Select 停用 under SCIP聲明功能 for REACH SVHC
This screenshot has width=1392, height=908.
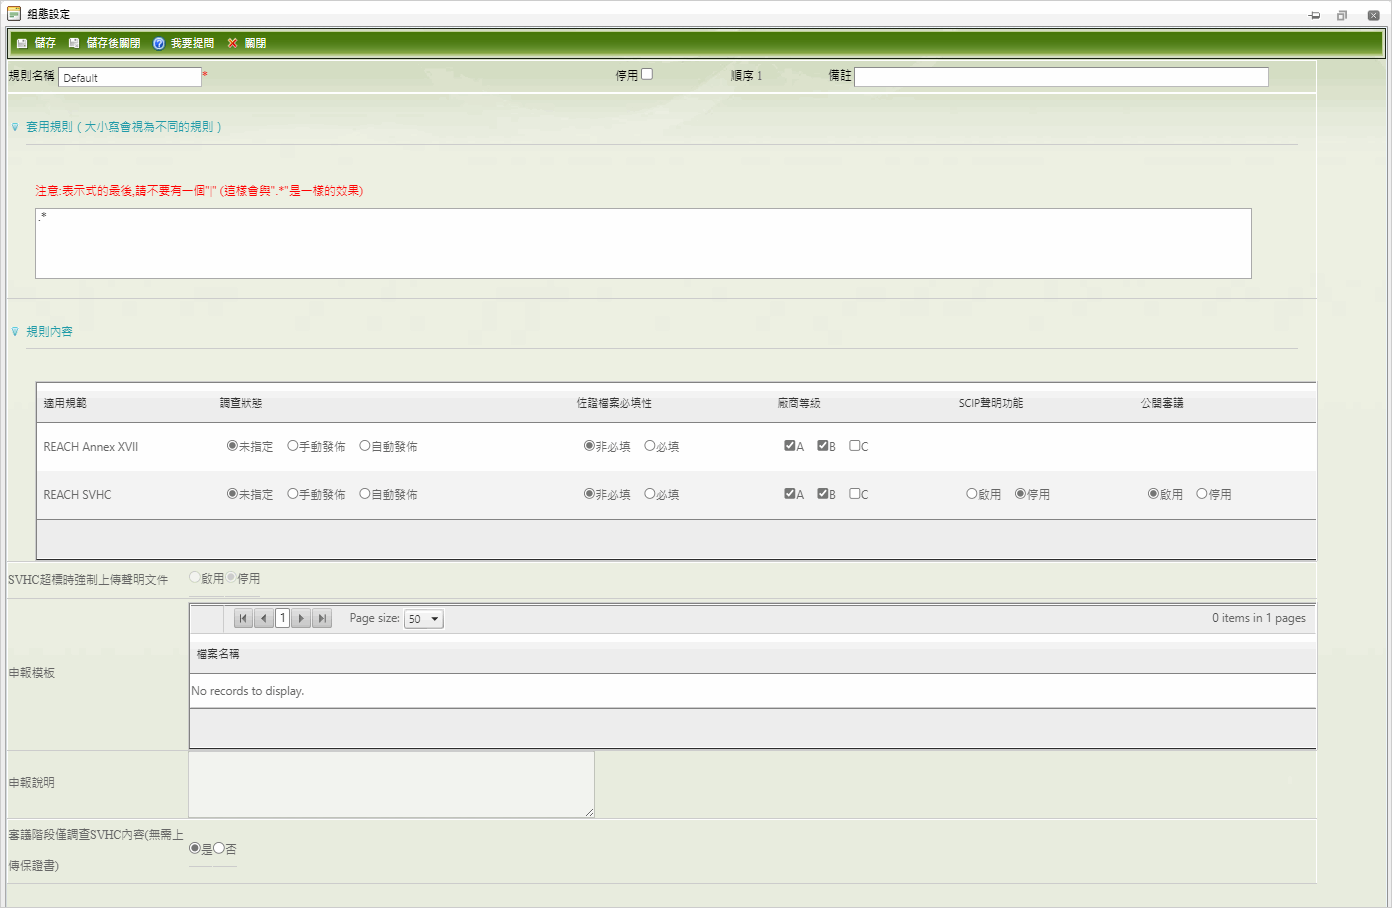point(1020,494)
